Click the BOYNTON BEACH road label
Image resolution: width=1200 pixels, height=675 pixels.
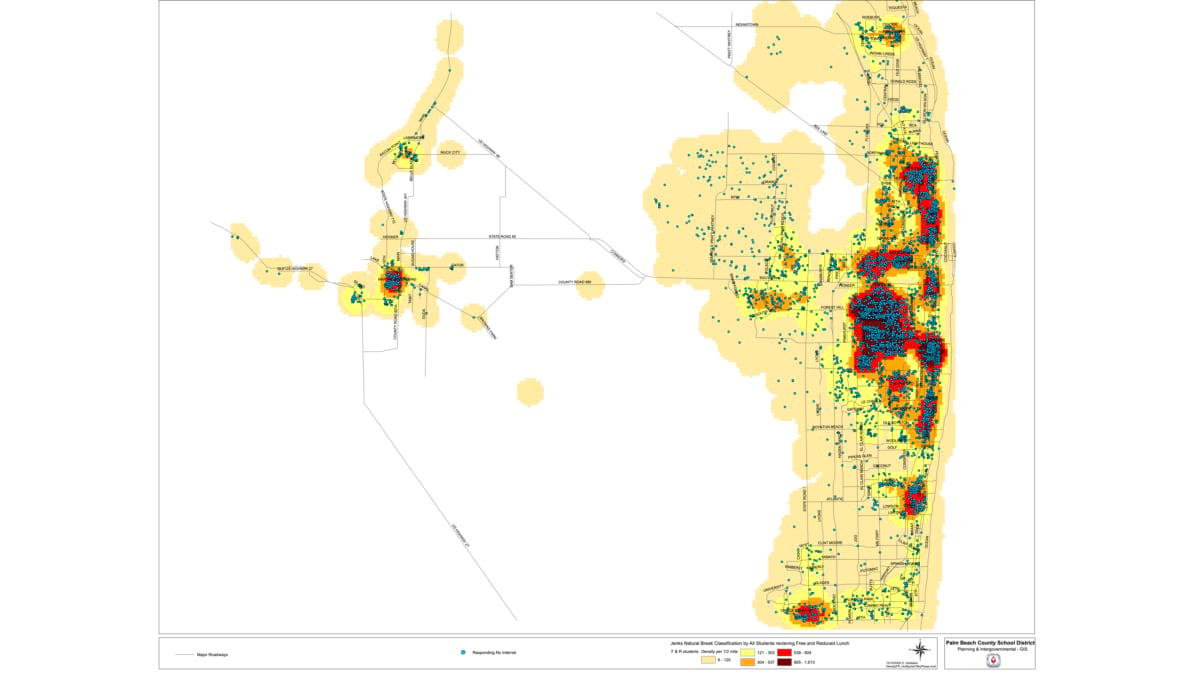point(827,427)
